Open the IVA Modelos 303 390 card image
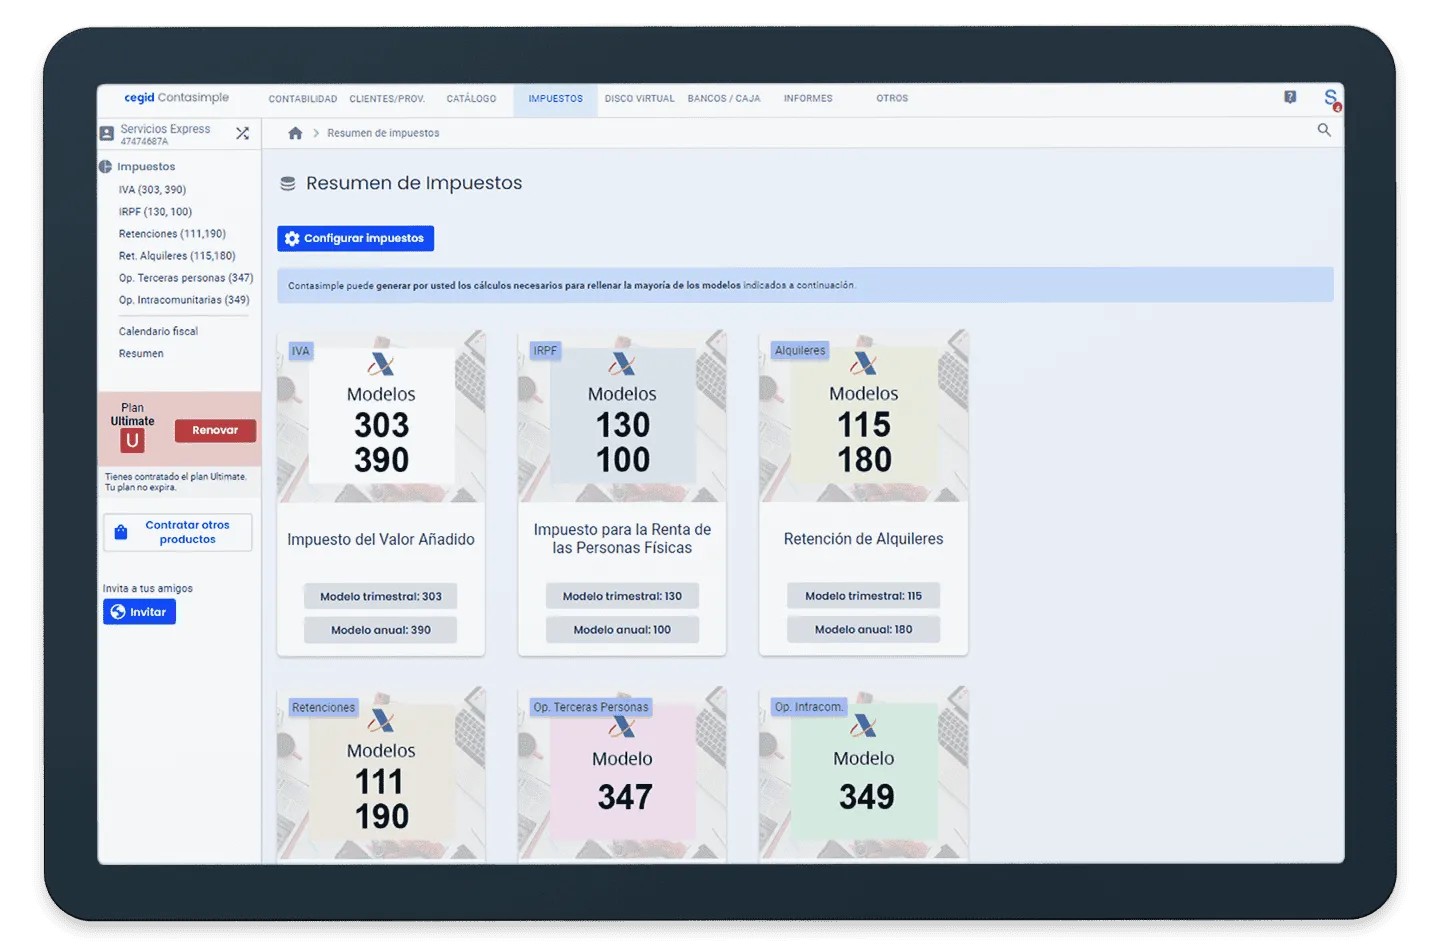Viewport: 1440px width, 950px height. (x=381, y=416)
